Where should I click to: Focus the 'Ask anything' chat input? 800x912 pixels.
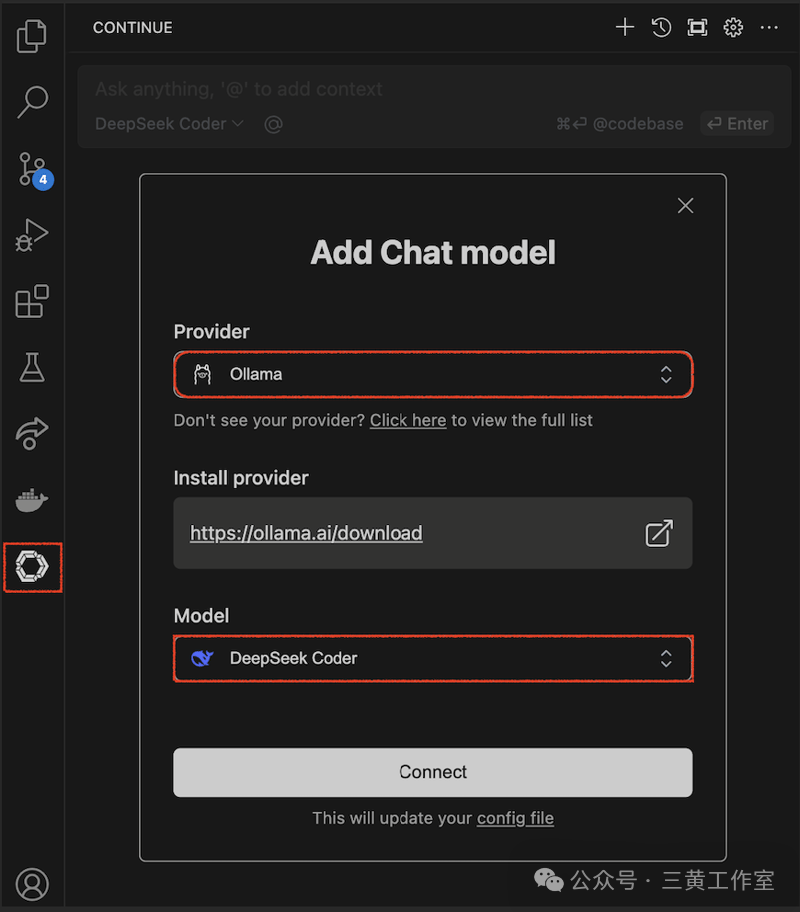click(x=434, y=89)
